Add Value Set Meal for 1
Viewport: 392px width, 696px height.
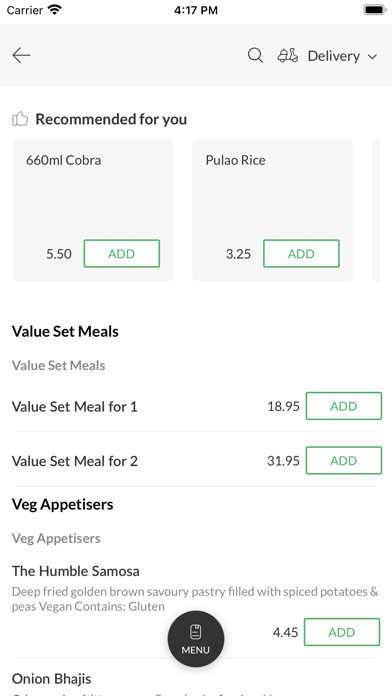point(344,406)
